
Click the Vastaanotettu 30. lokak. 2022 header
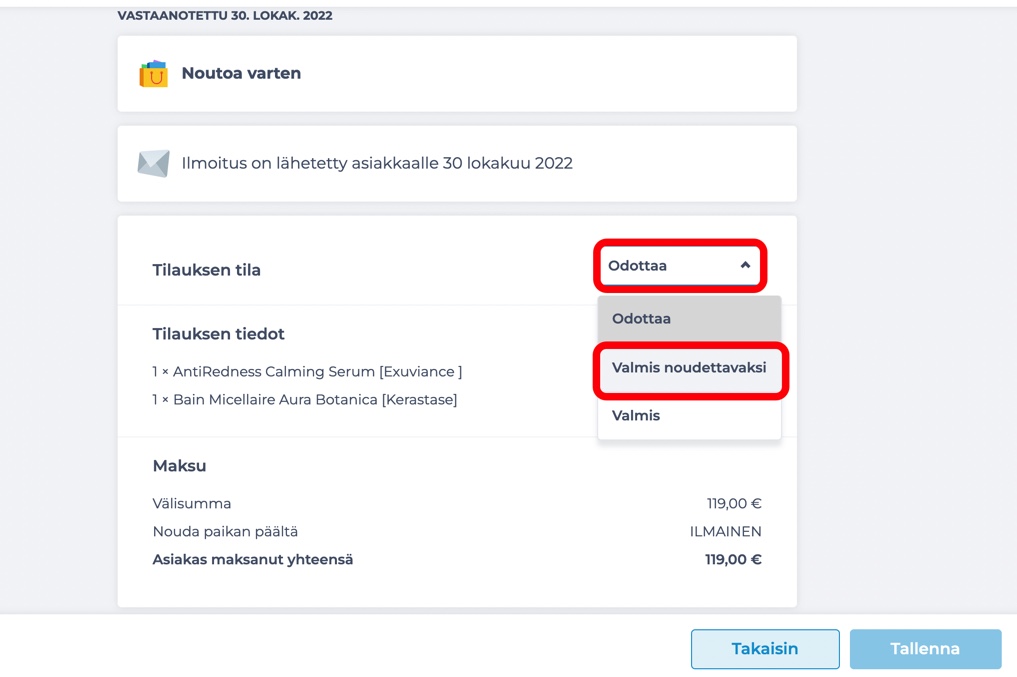225,16
